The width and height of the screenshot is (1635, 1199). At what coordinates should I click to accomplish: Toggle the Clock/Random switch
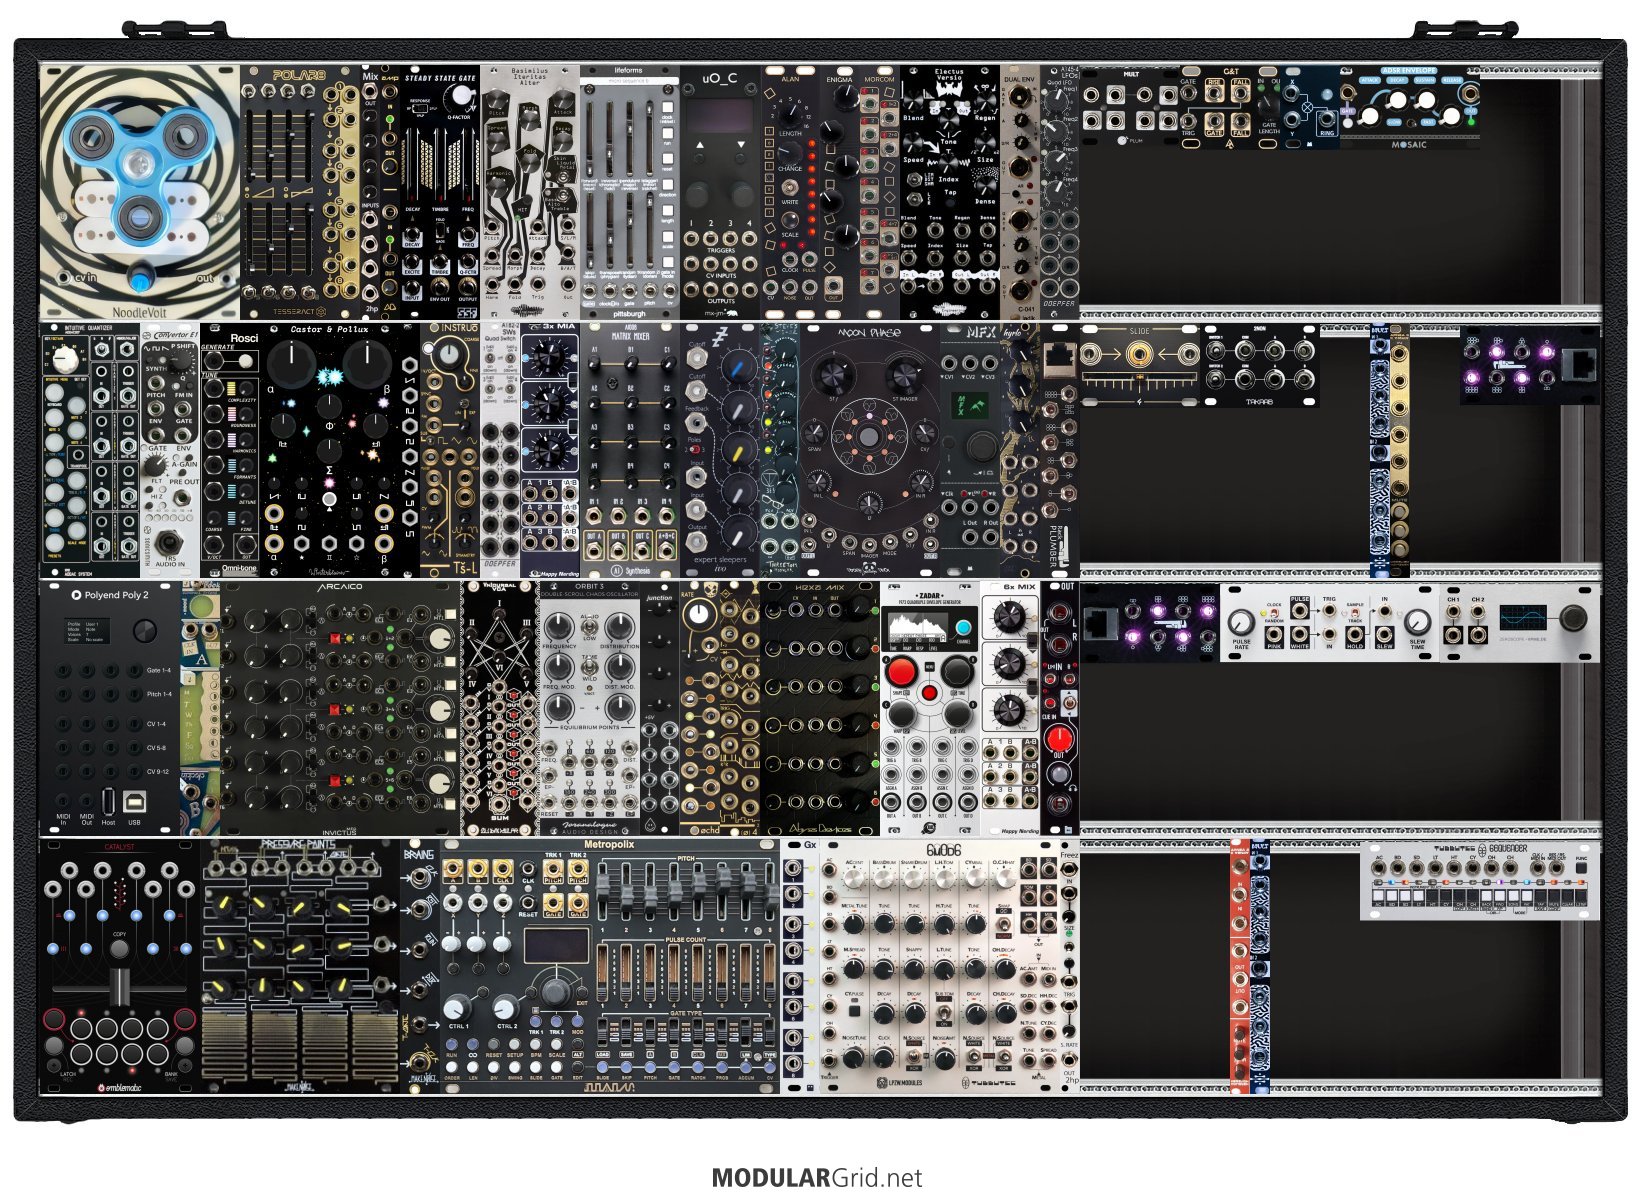click(x=1273, y=612)
